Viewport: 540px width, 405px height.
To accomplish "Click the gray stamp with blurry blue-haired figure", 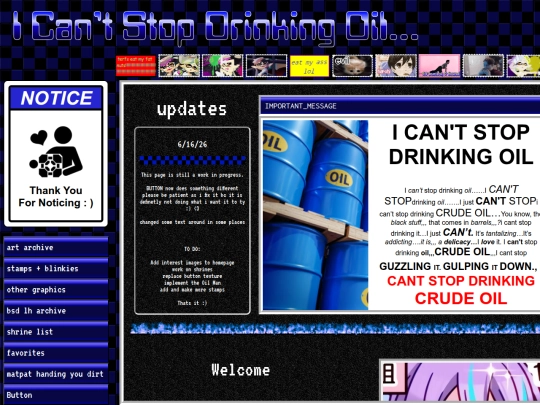I will [483, 65].
